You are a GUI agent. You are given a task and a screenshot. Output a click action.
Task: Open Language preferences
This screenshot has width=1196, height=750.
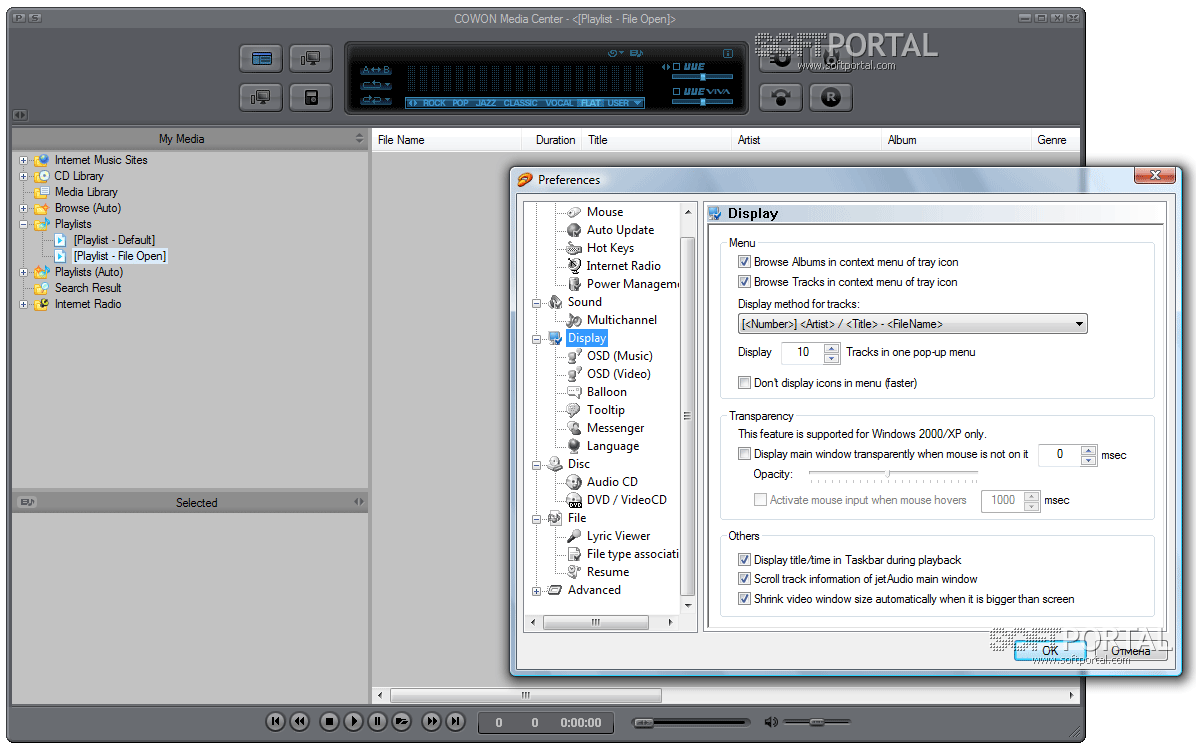[612, 446]
